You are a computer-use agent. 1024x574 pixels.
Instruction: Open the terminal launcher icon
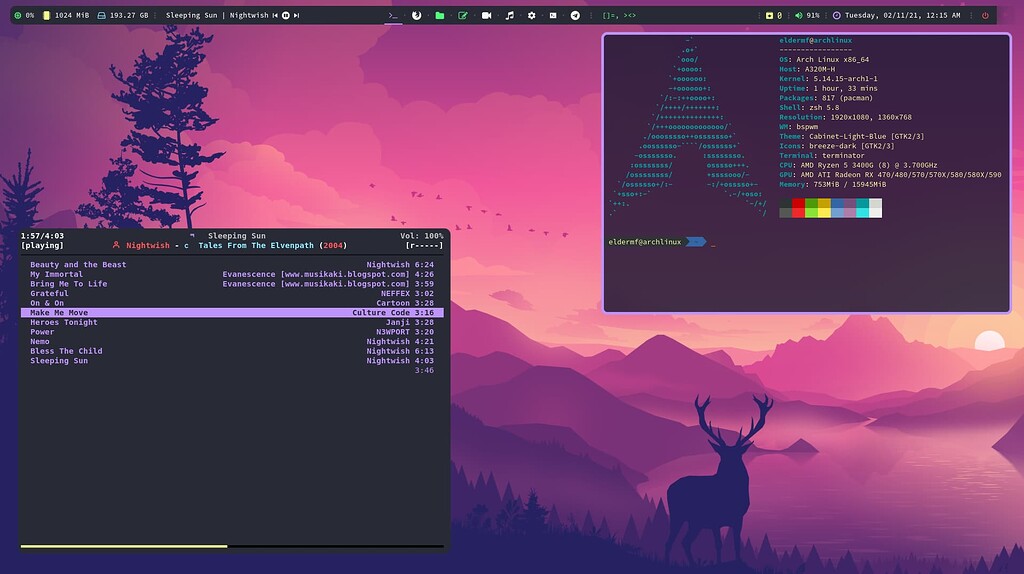coord(393,15)
